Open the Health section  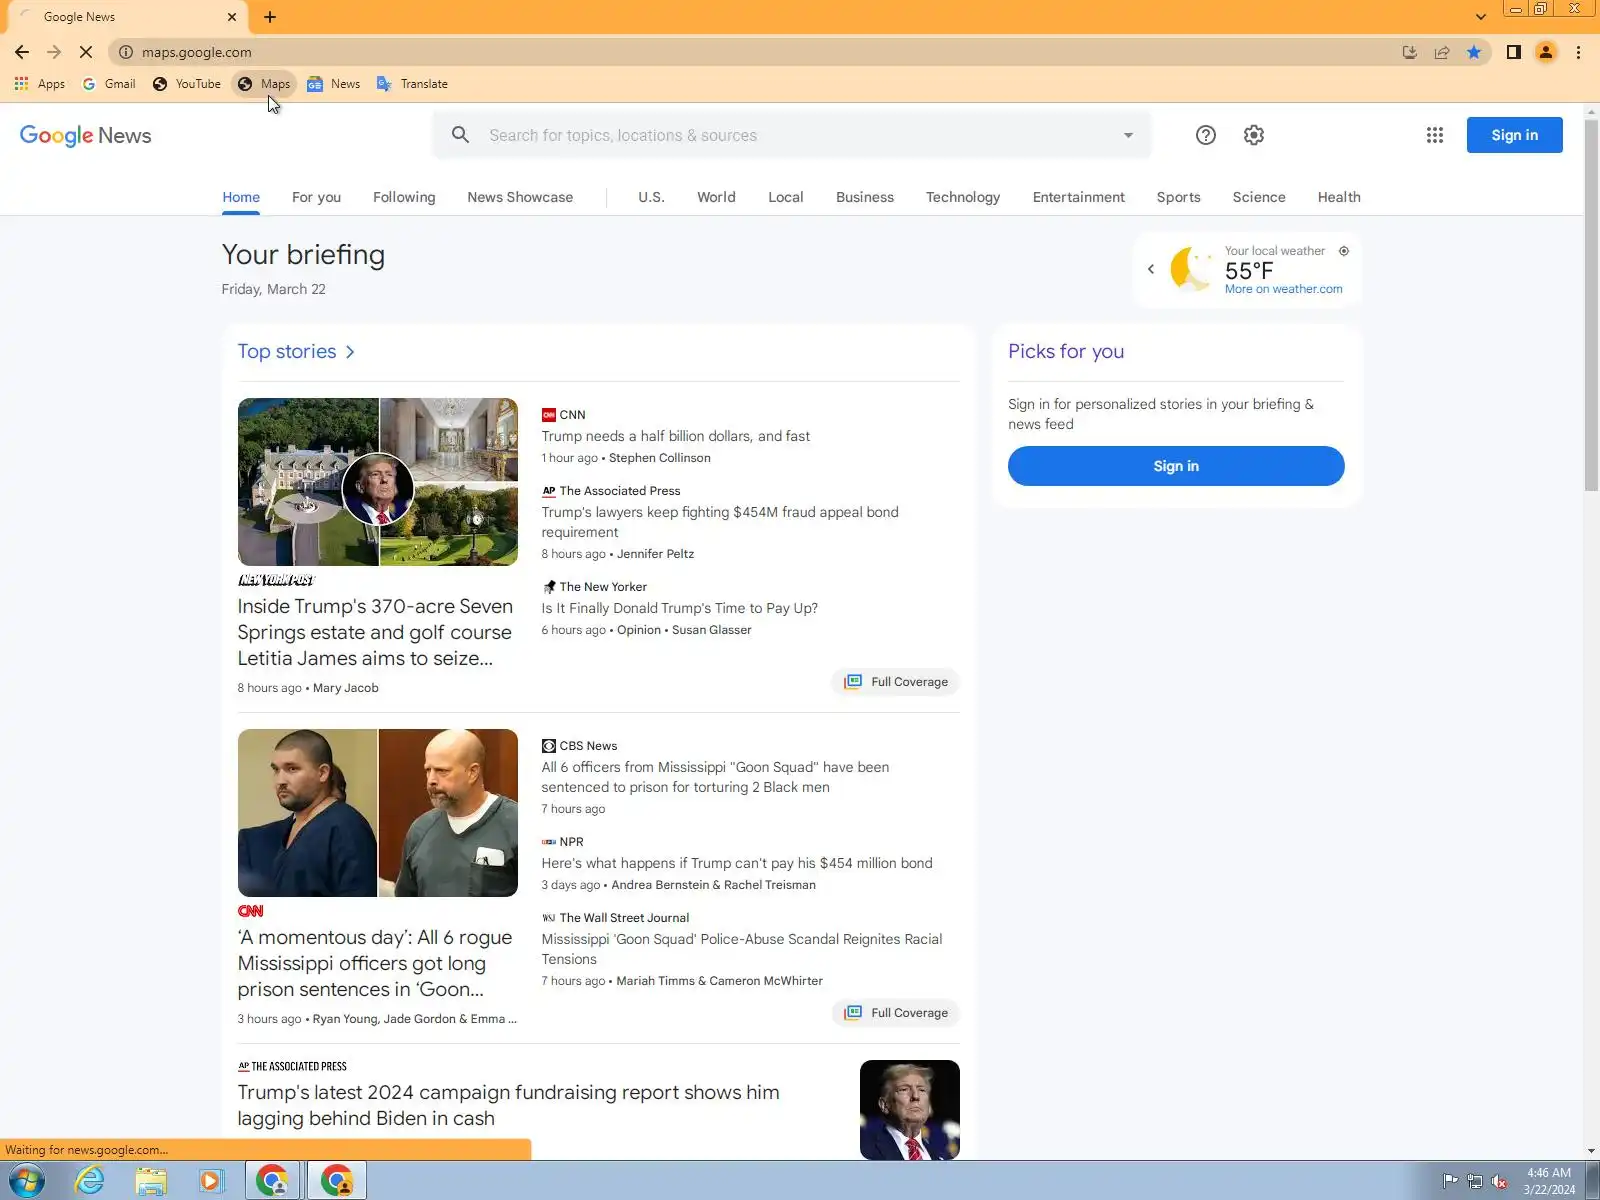(x=1339, y=197)
